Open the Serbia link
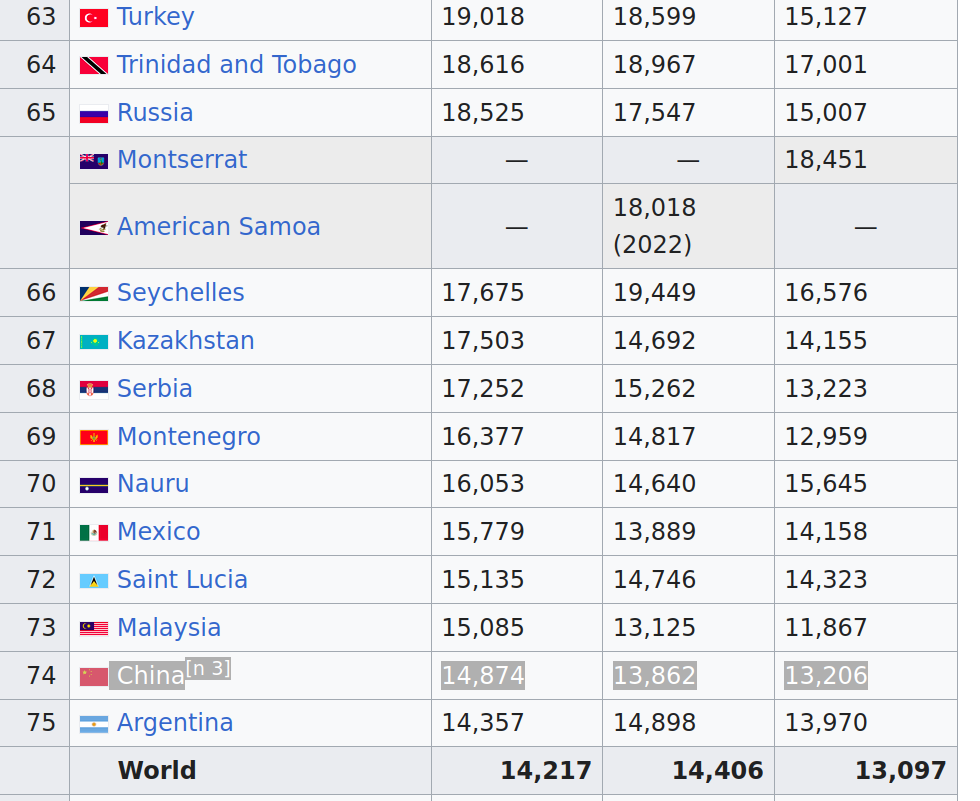This screenshot has height=801, width=980. [154, 389]
